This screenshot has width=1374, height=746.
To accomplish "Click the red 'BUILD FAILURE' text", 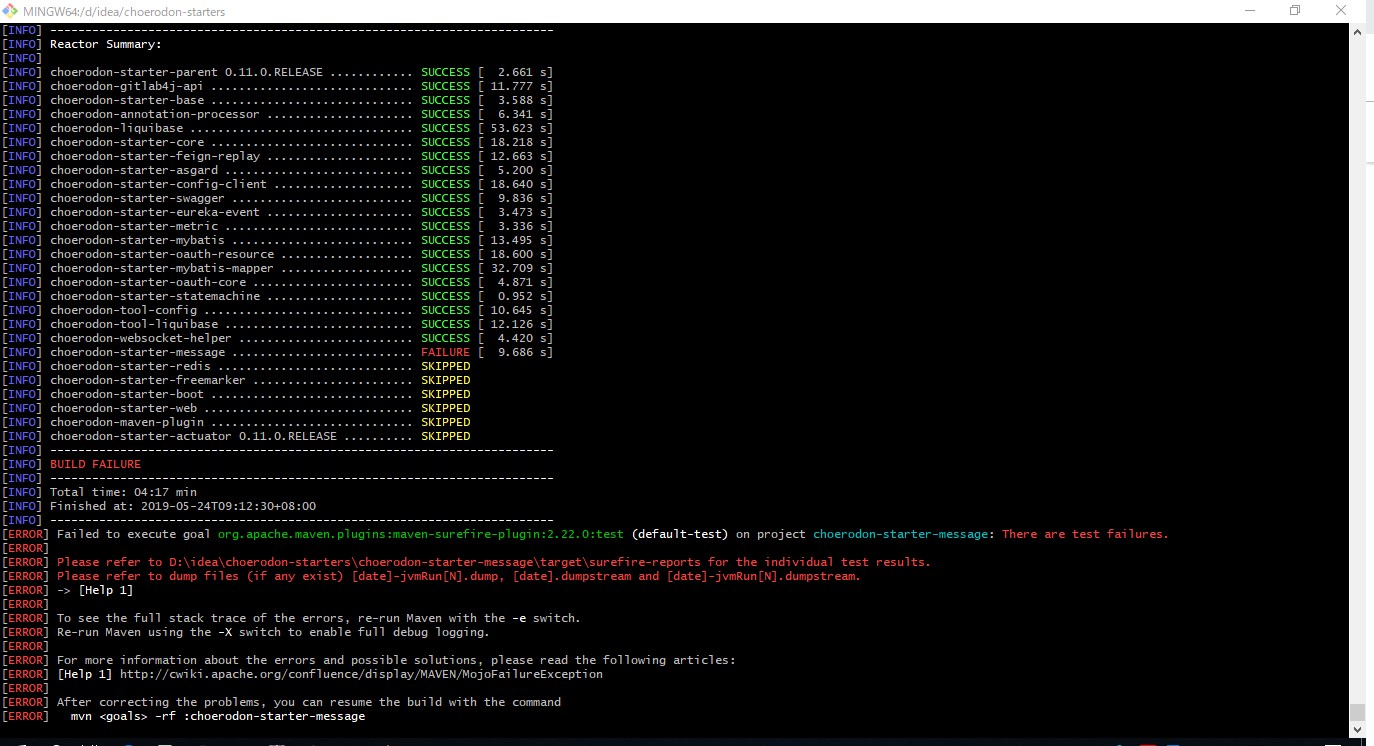I will point(95,464).
